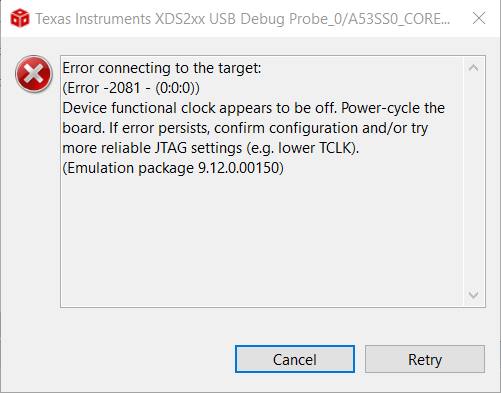This screenshot has width=501, height=393.
Task: Cancel the target connection attempt
Action: click(x=295, y=359)
